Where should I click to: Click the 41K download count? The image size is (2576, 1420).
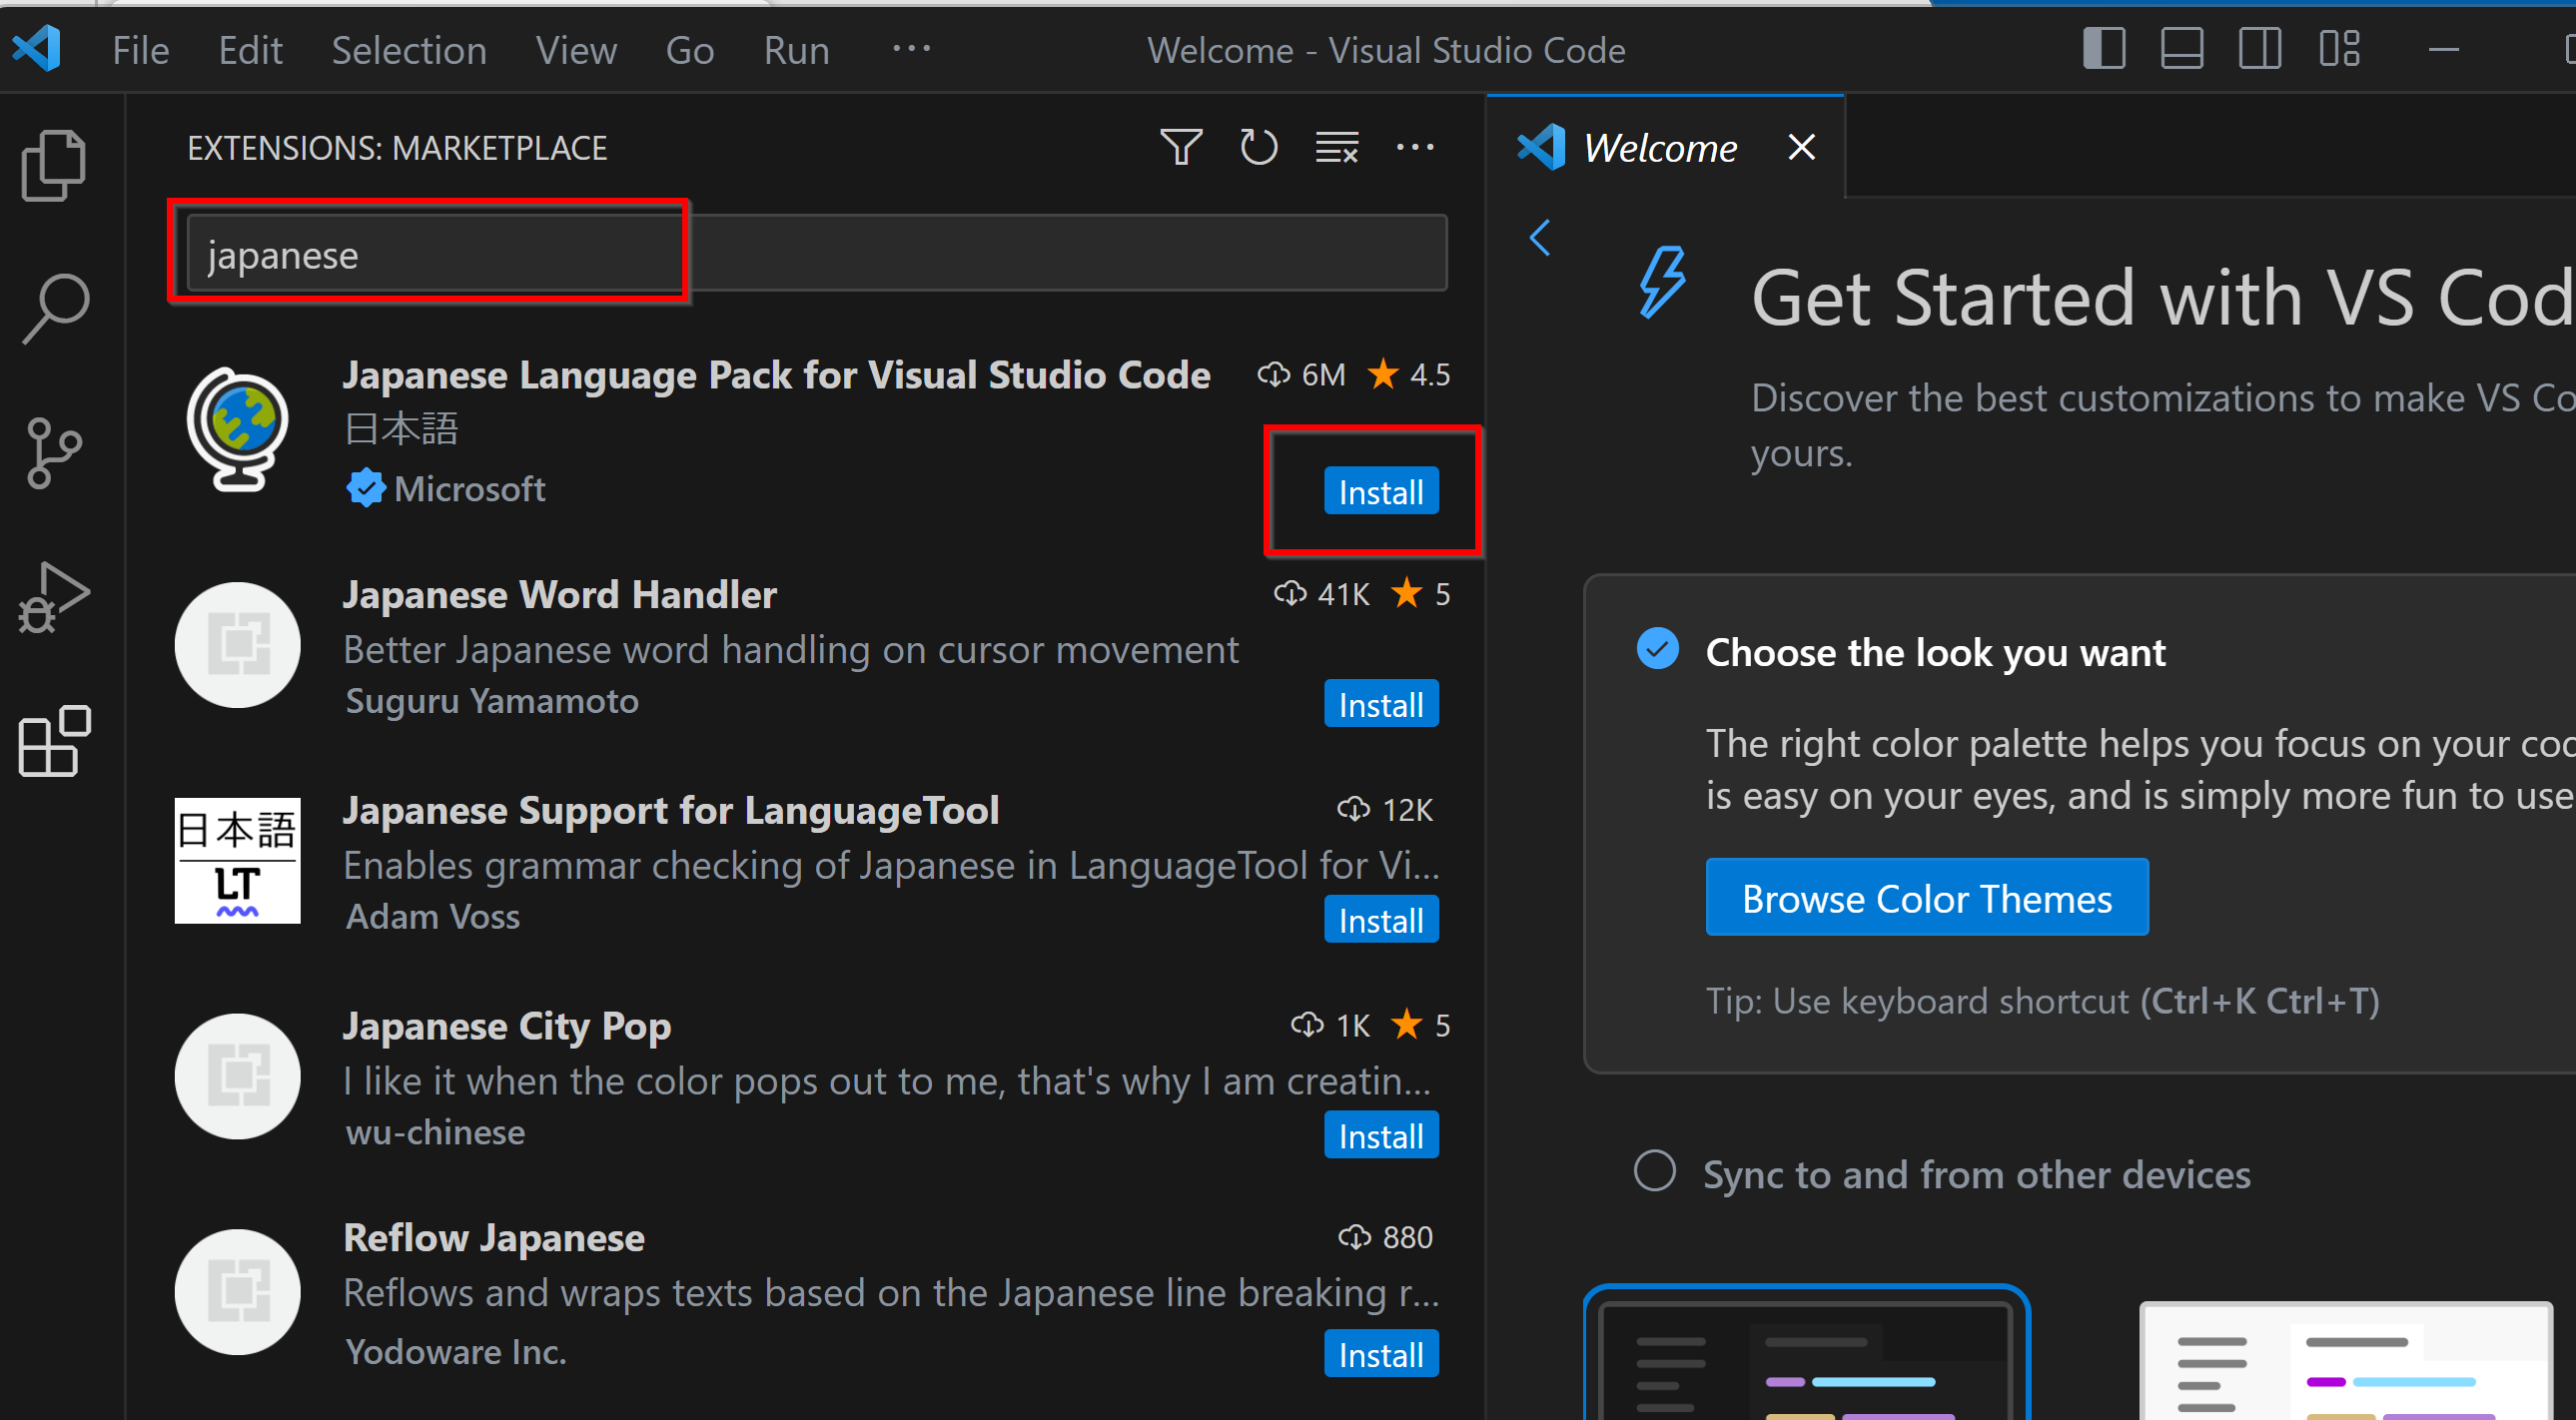click(x=1322, y=595)
